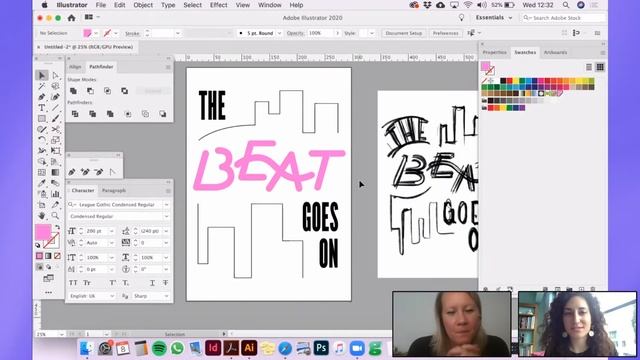Open font size 200 pt dropdown
Screen dimensions: 640x360
(x=111, y=231)
